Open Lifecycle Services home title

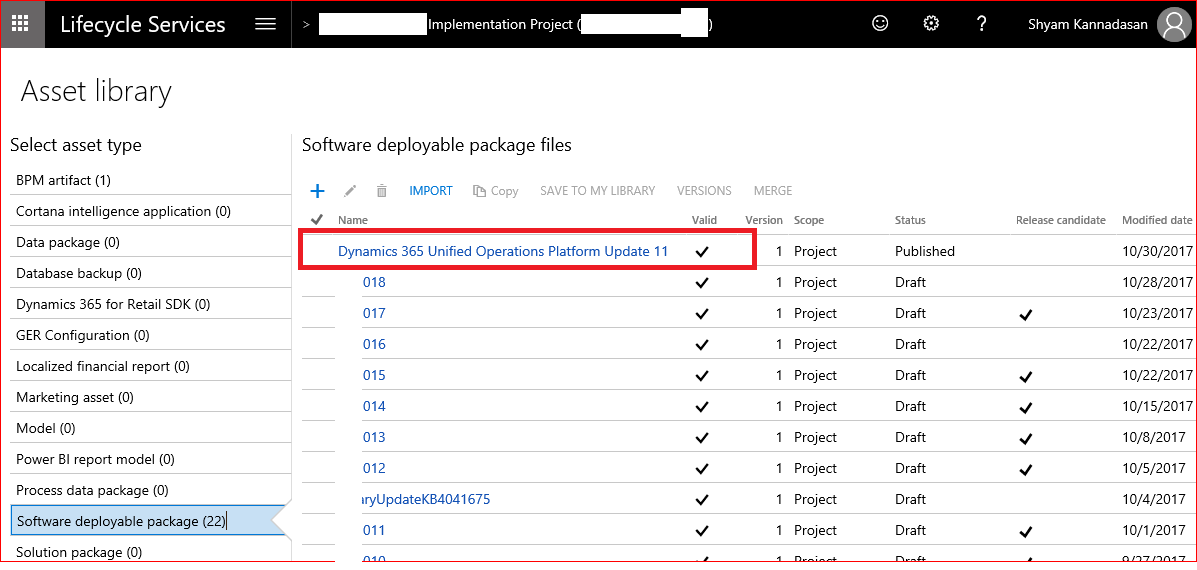click(x=143, y=24)
